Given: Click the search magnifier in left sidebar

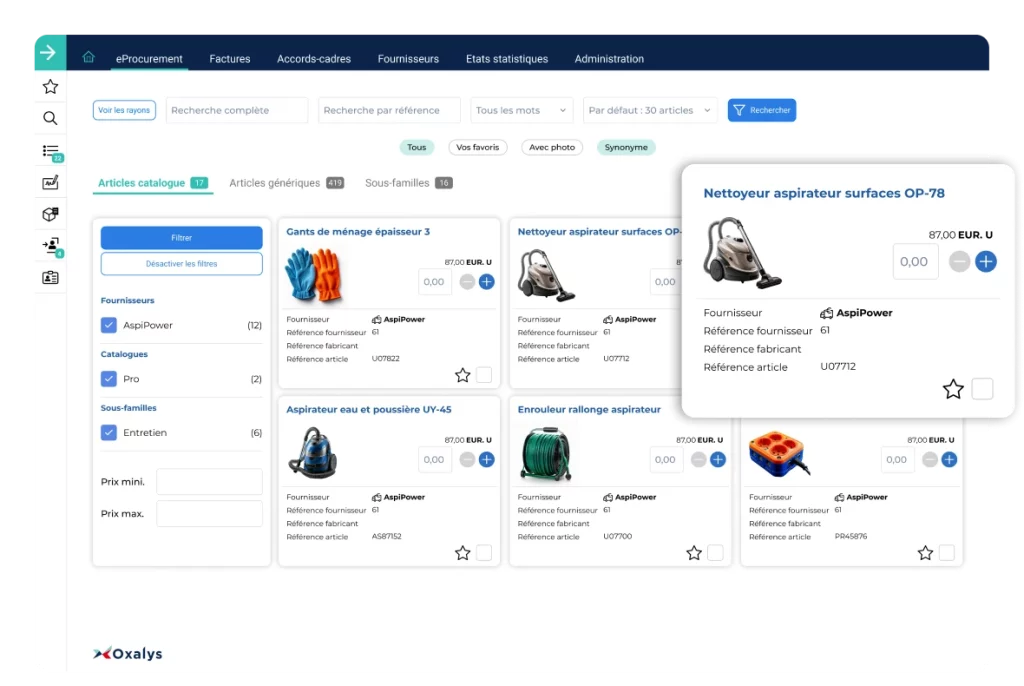Looking at the screenshot, I should [50, 119].
